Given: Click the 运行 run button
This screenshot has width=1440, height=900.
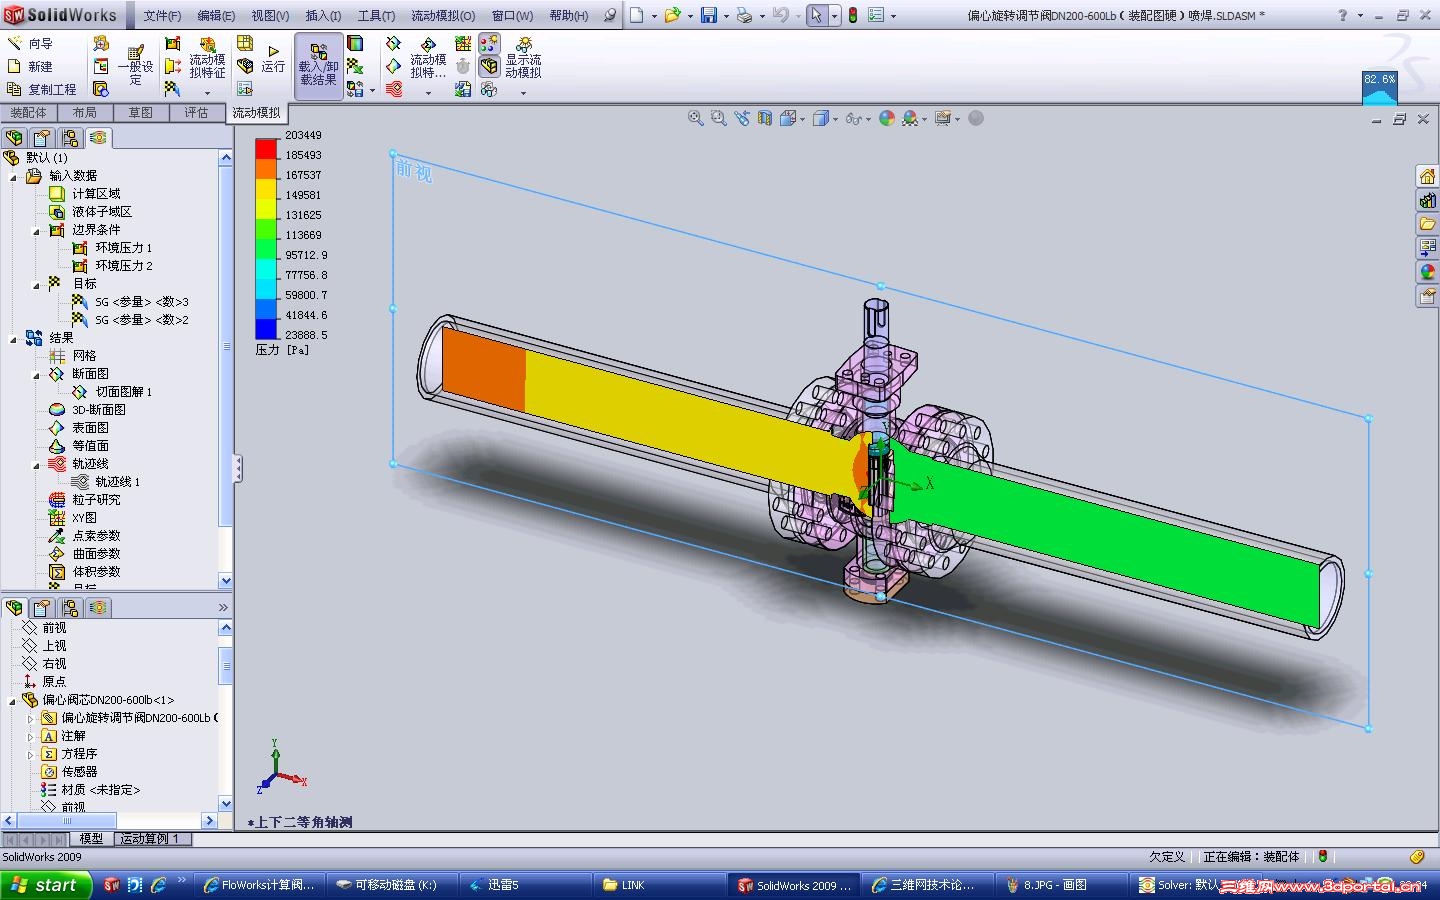Looking at the screenshot, I should [273, 58].
